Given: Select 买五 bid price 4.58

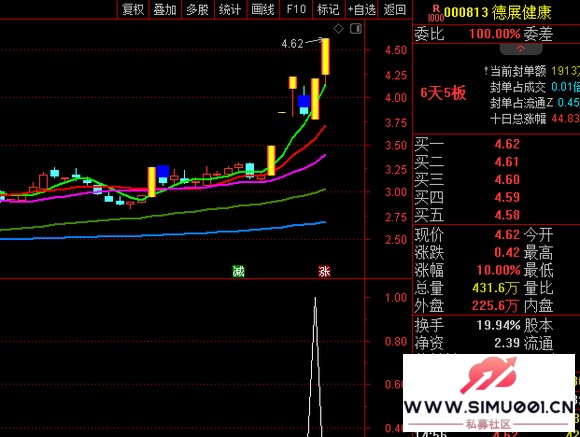Looking at the screenshot, I should [507, 215].
